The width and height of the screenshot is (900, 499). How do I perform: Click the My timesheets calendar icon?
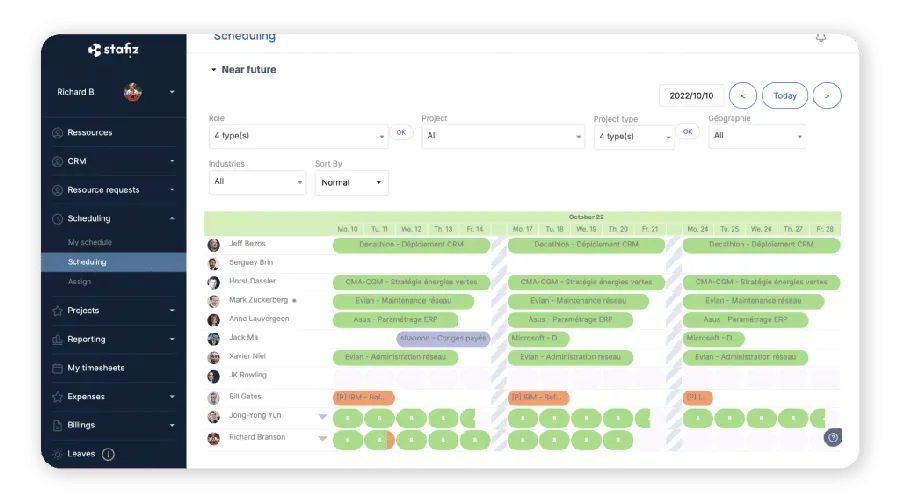(57, 368)
